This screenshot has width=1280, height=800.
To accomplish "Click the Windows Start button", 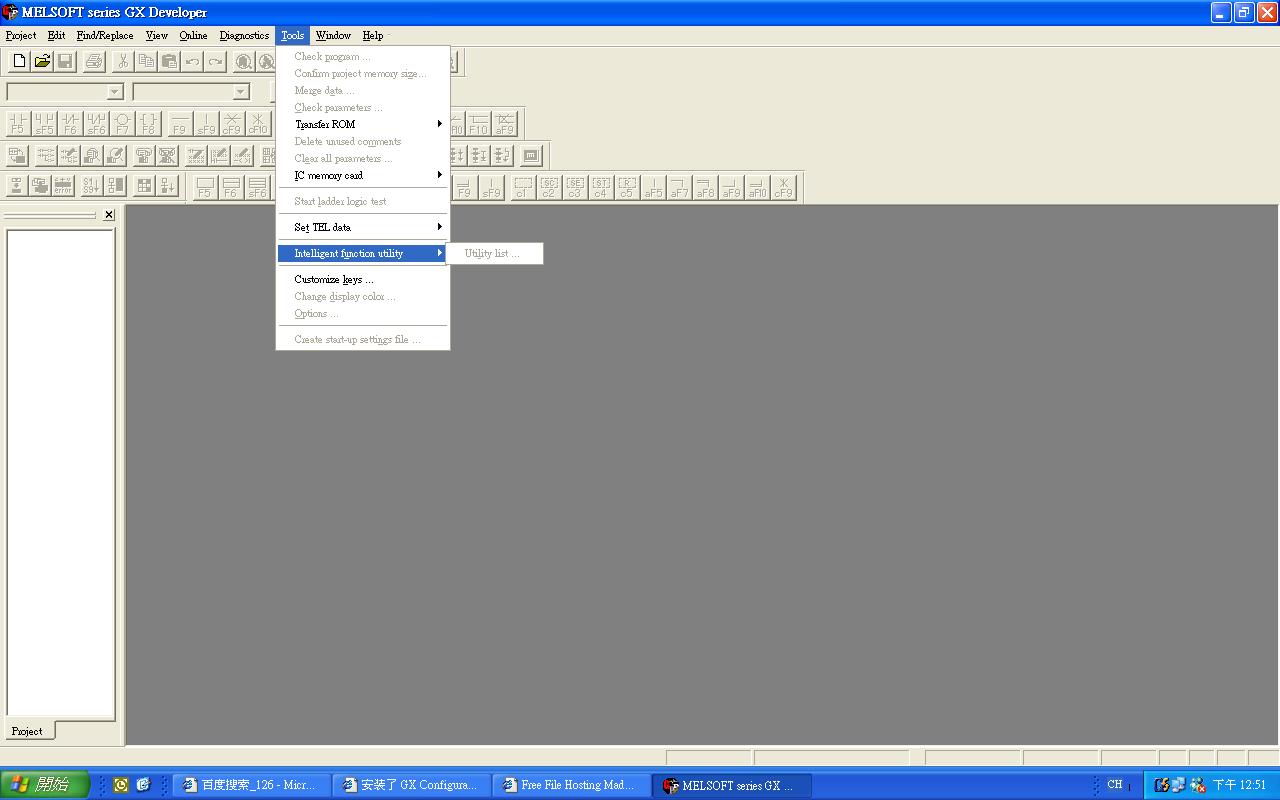I will pos(44,785).
